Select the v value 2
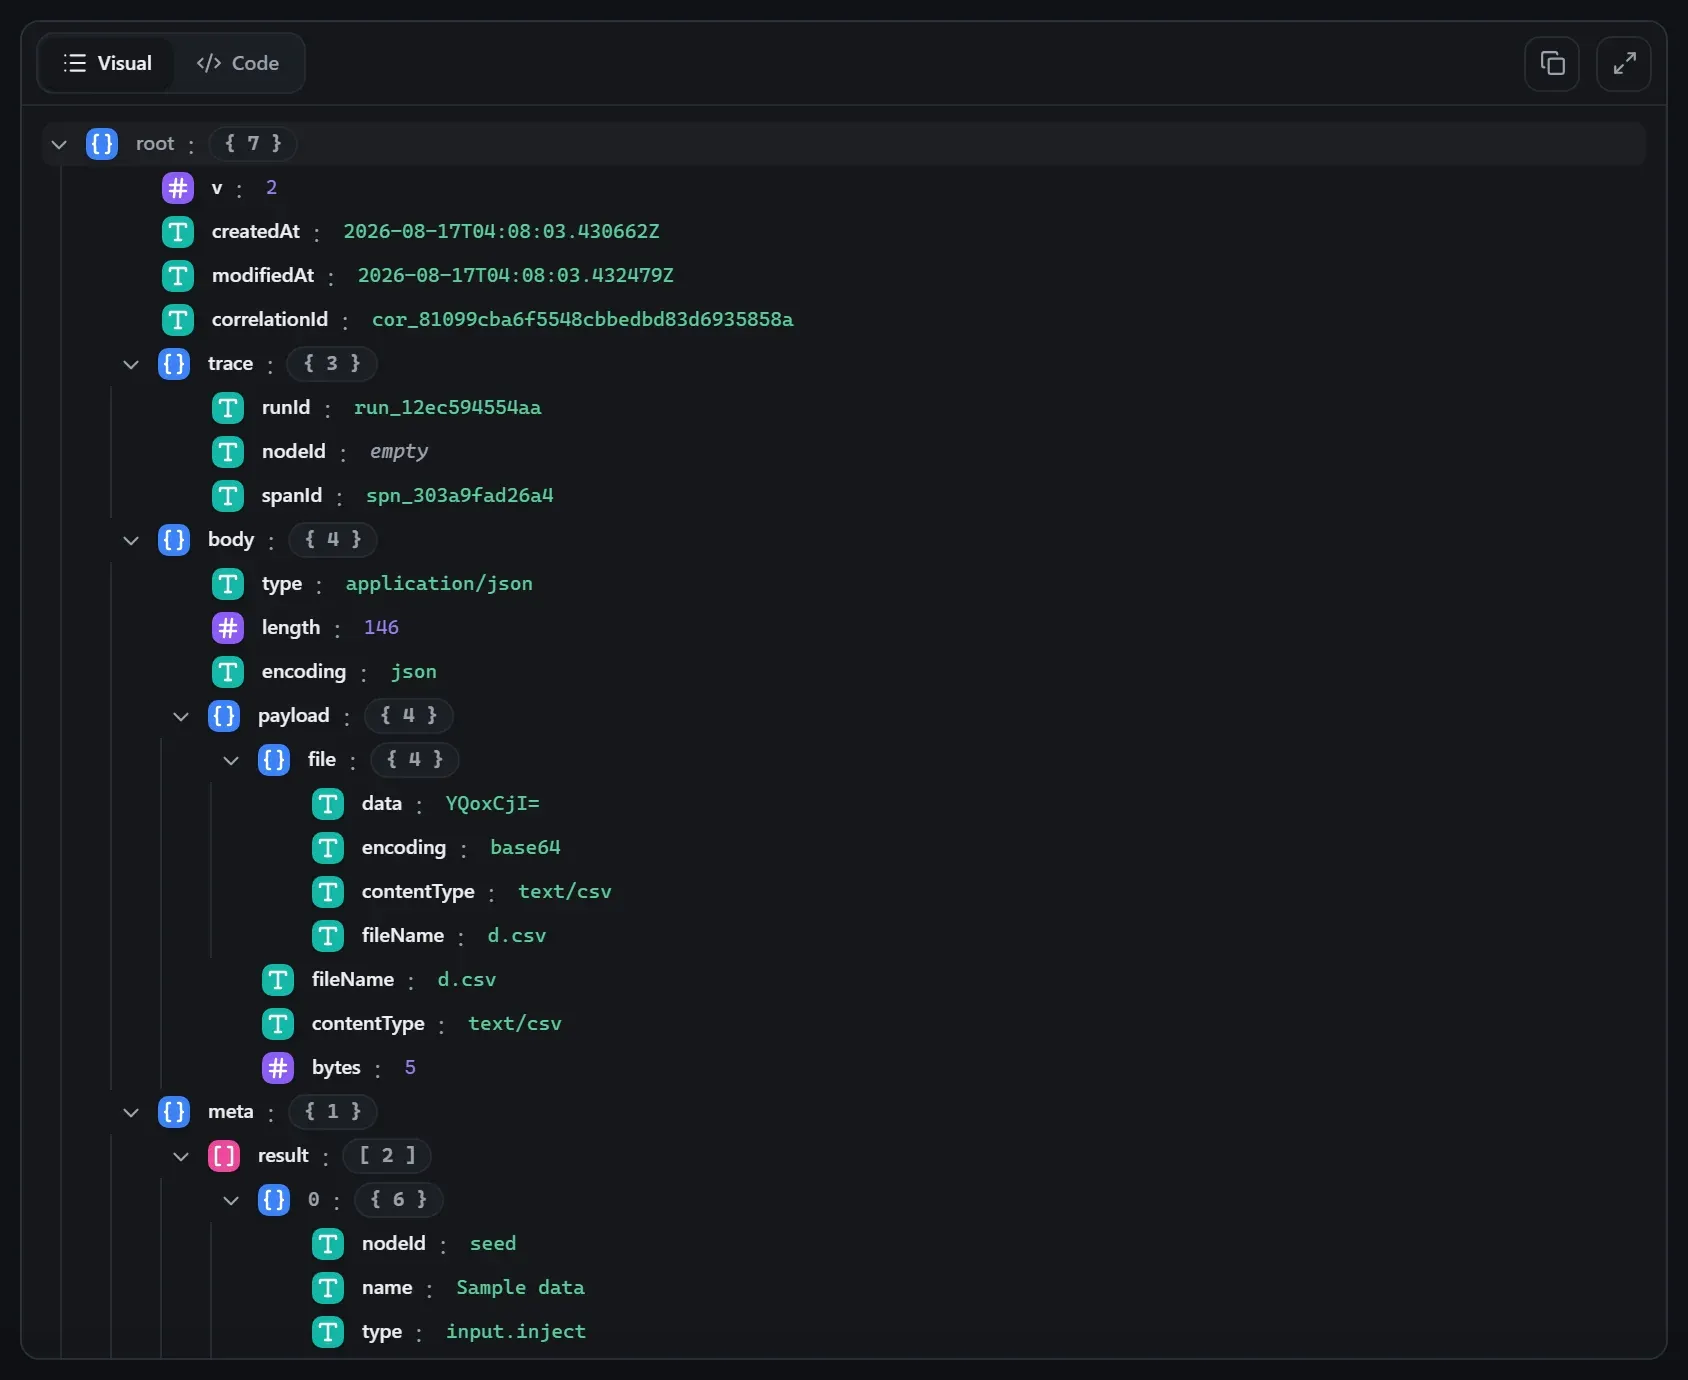 coord(271,188)
